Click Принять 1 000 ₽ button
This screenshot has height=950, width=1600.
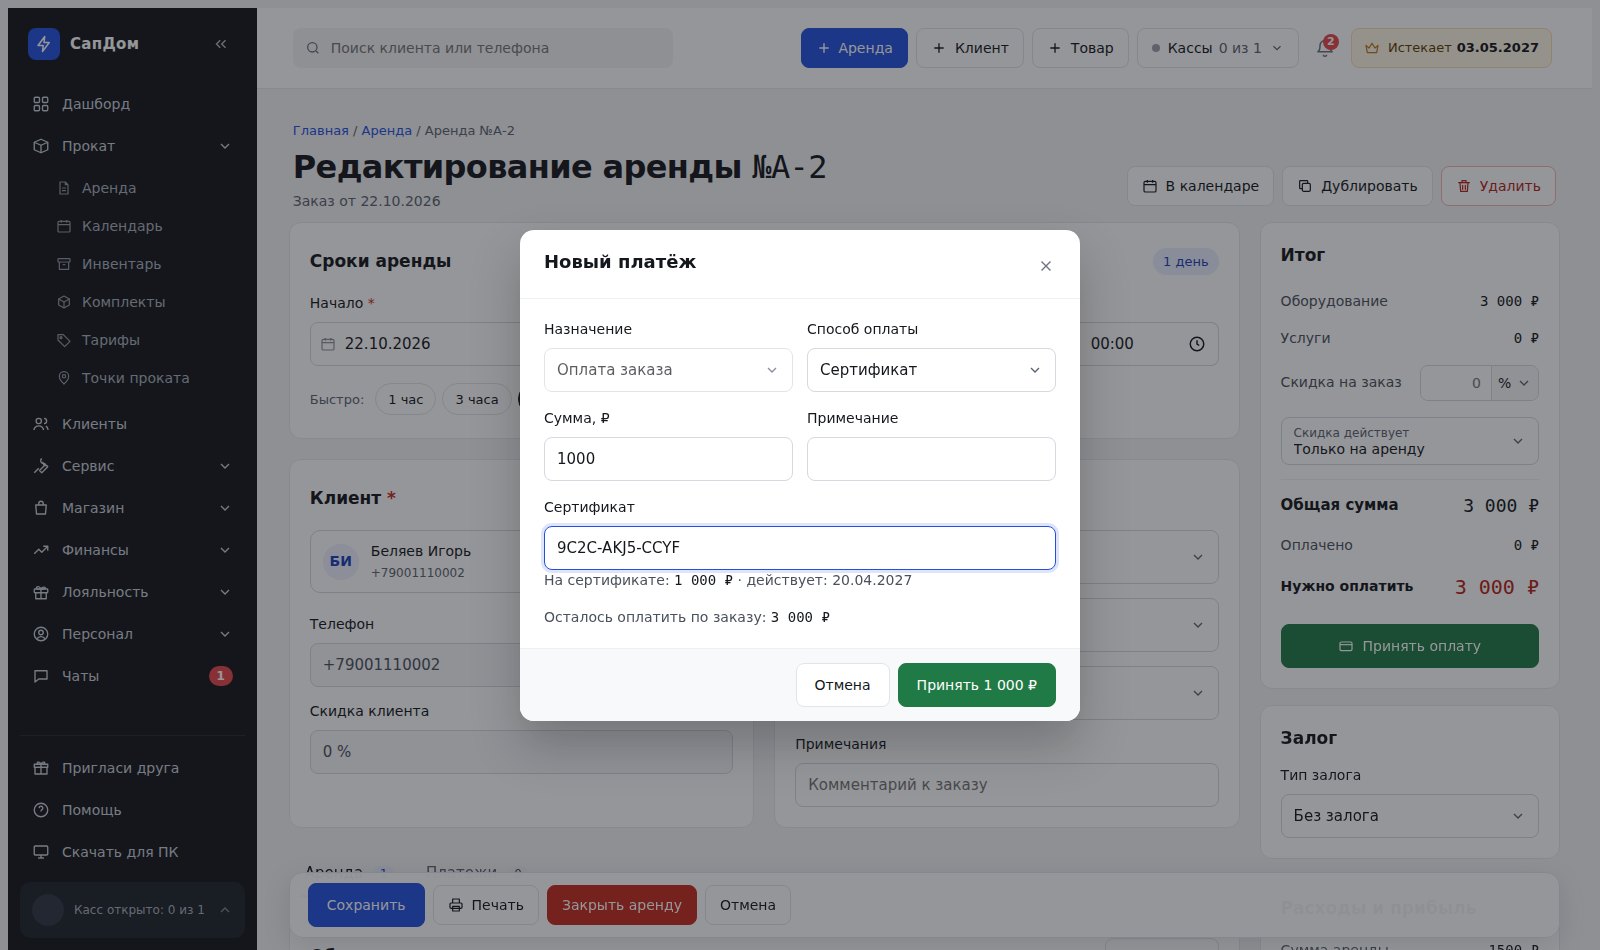[x=976, y=685]
